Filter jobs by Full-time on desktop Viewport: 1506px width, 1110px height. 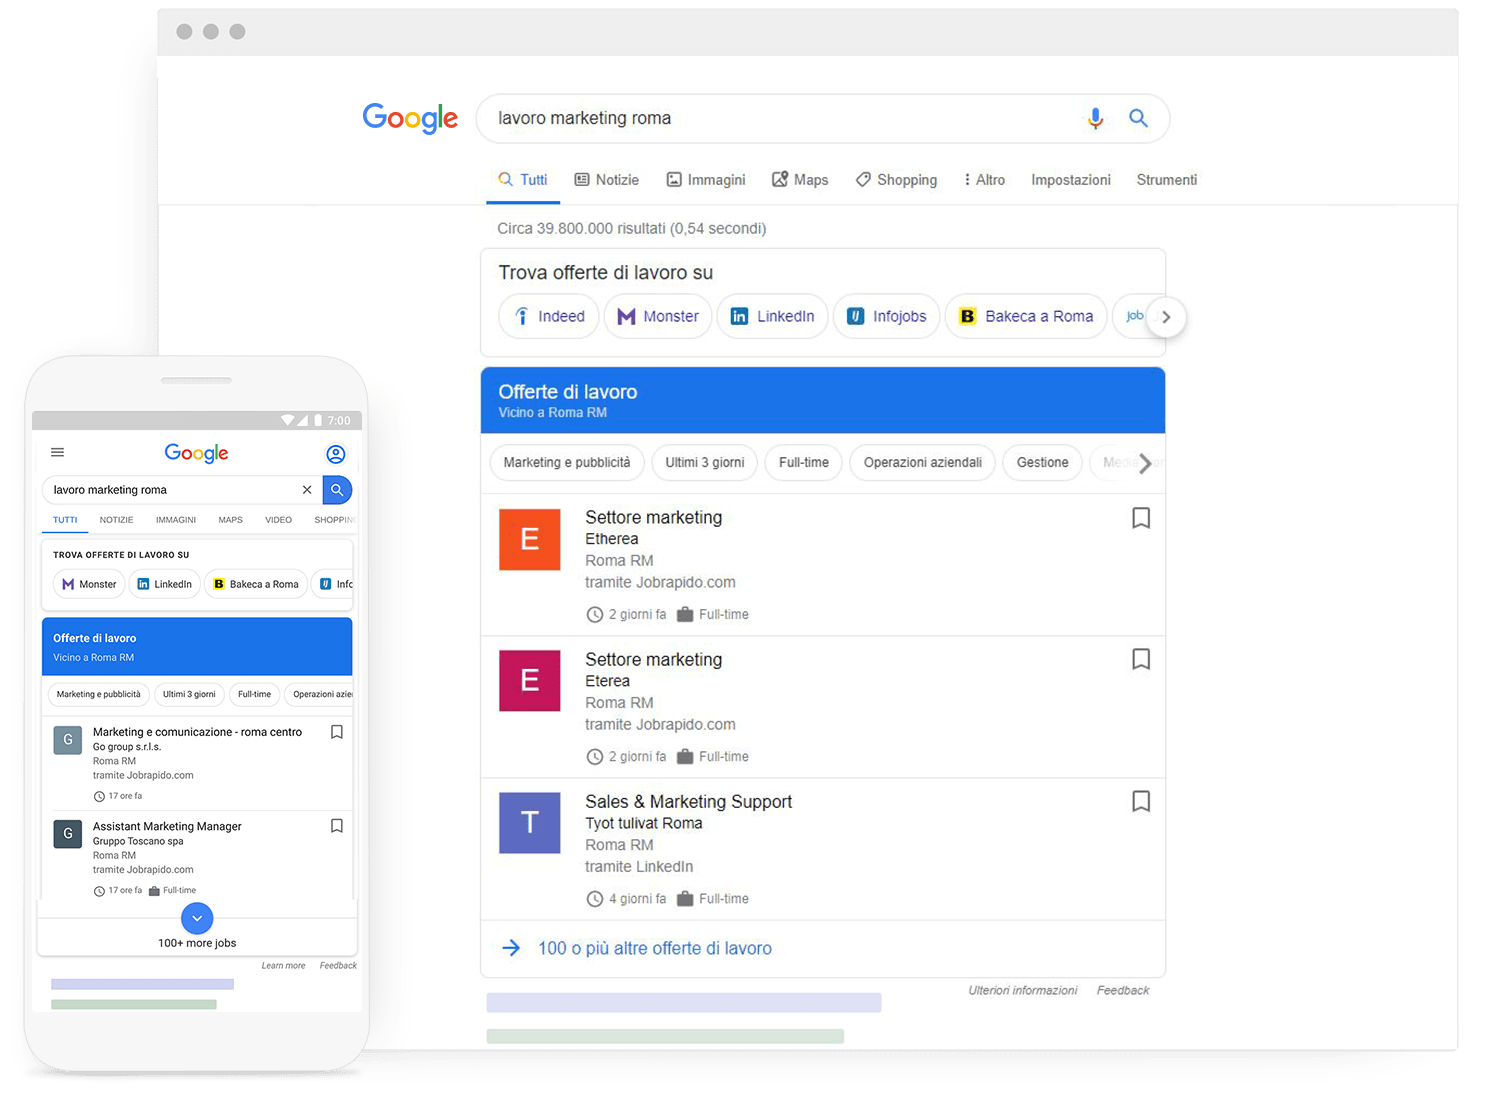pyautogui.click(x=804, y=463)
